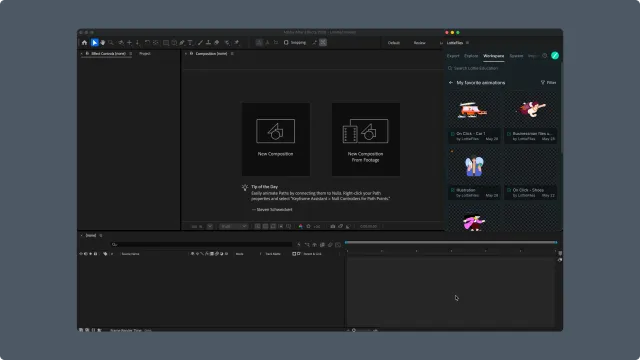Viewport: 640px width, 360px height.
Task: Select the Zoom magnifier tool
Action: (x=111, y=42)
